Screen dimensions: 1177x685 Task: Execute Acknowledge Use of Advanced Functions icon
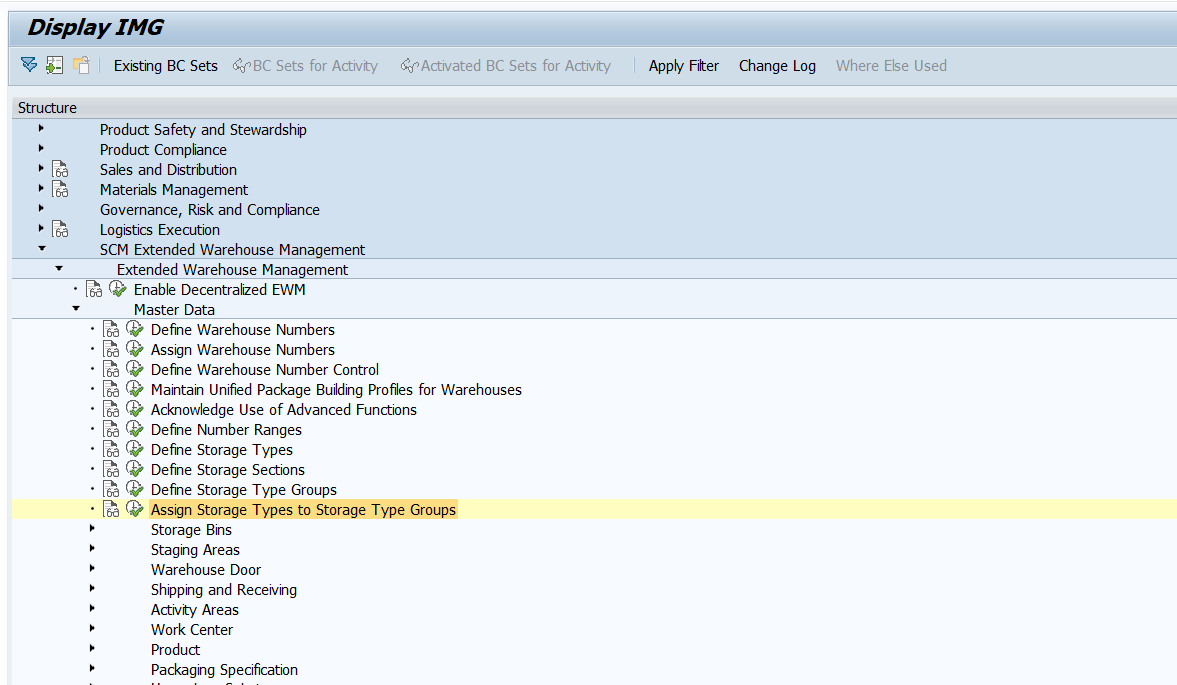134,409
